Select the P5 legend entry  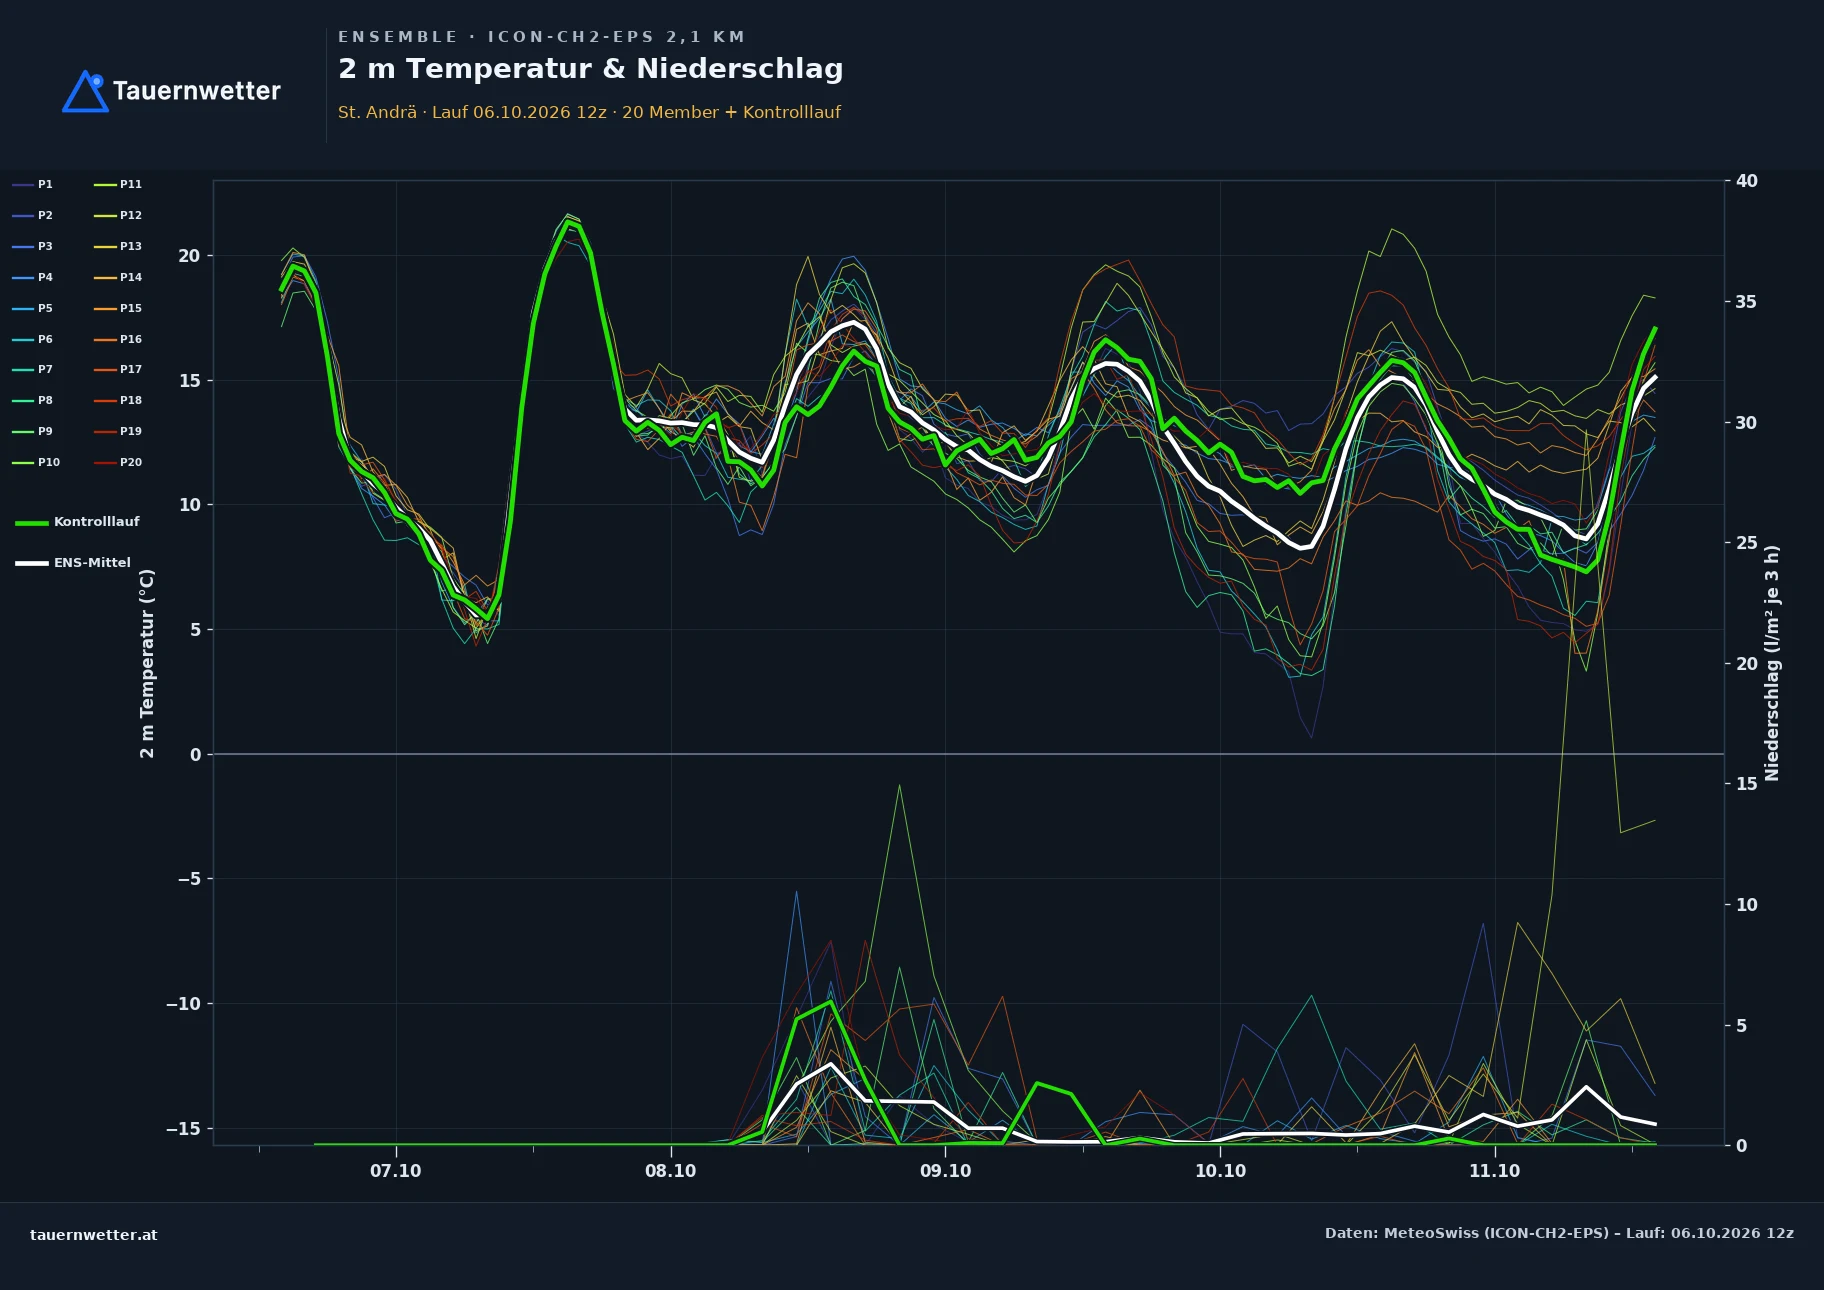(x=33, y=308)
